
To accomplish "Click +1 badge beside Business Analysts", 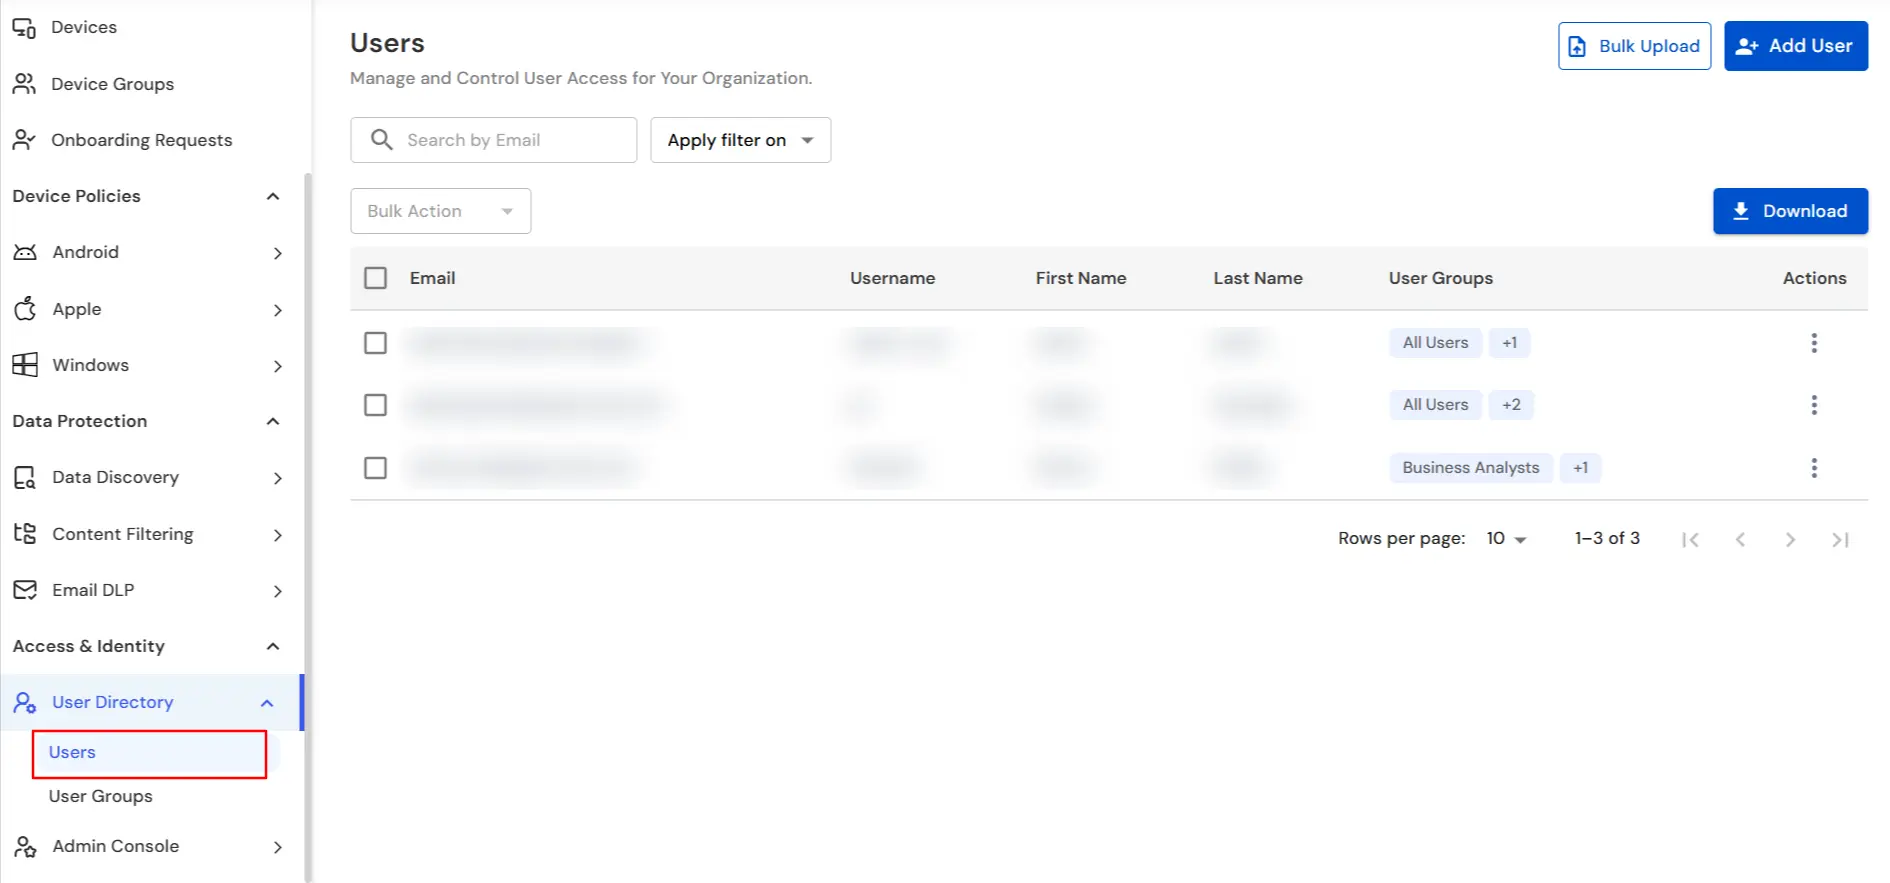I will (x=1580, y=468).
